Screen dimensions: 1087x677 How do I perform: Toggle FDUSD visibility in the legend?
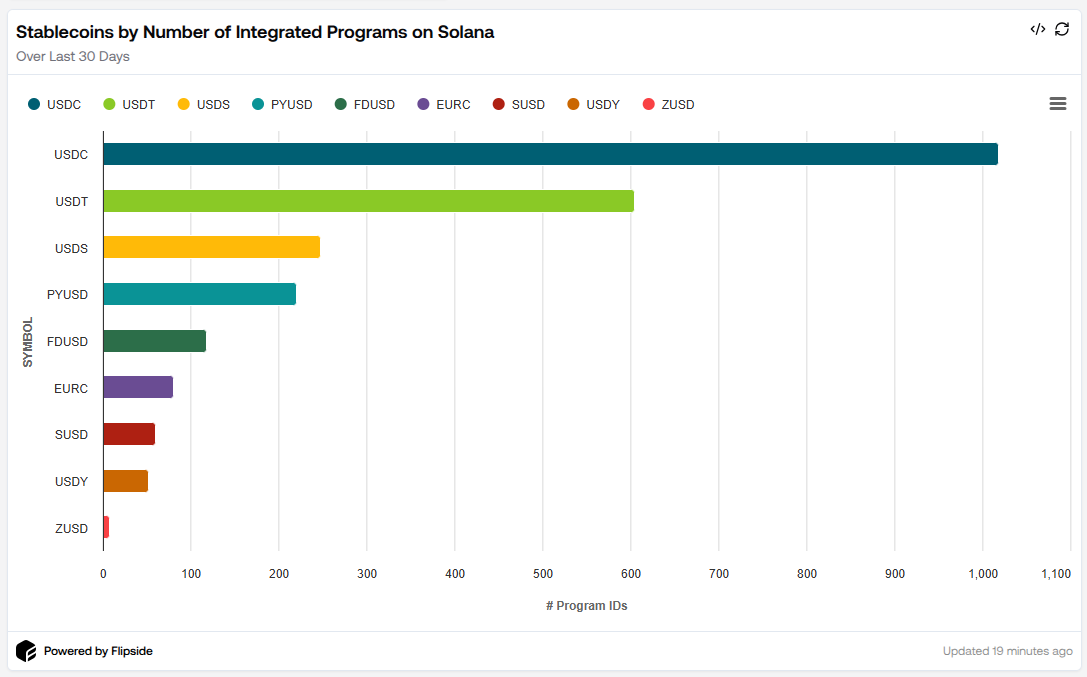point(365,104)
